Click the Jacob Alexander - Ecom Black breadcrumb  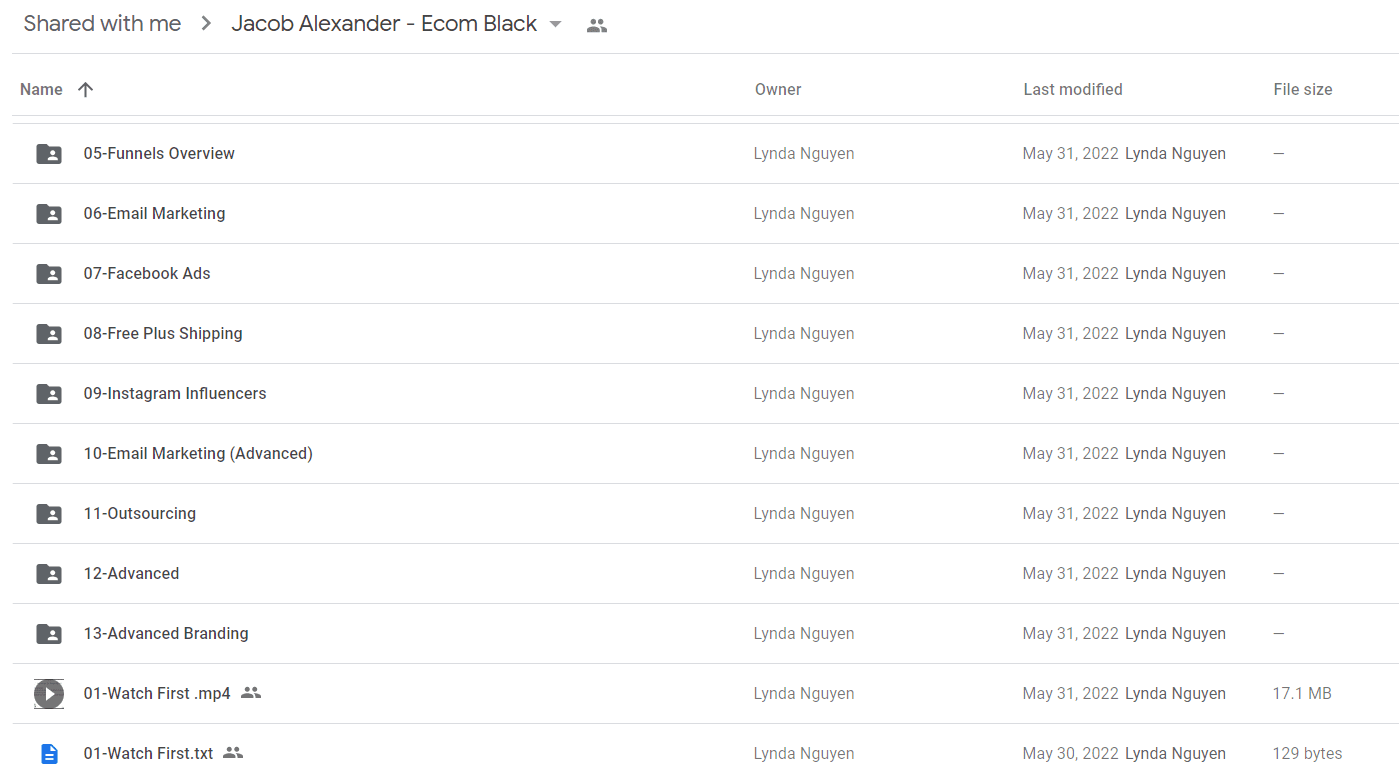pos(384,24)
